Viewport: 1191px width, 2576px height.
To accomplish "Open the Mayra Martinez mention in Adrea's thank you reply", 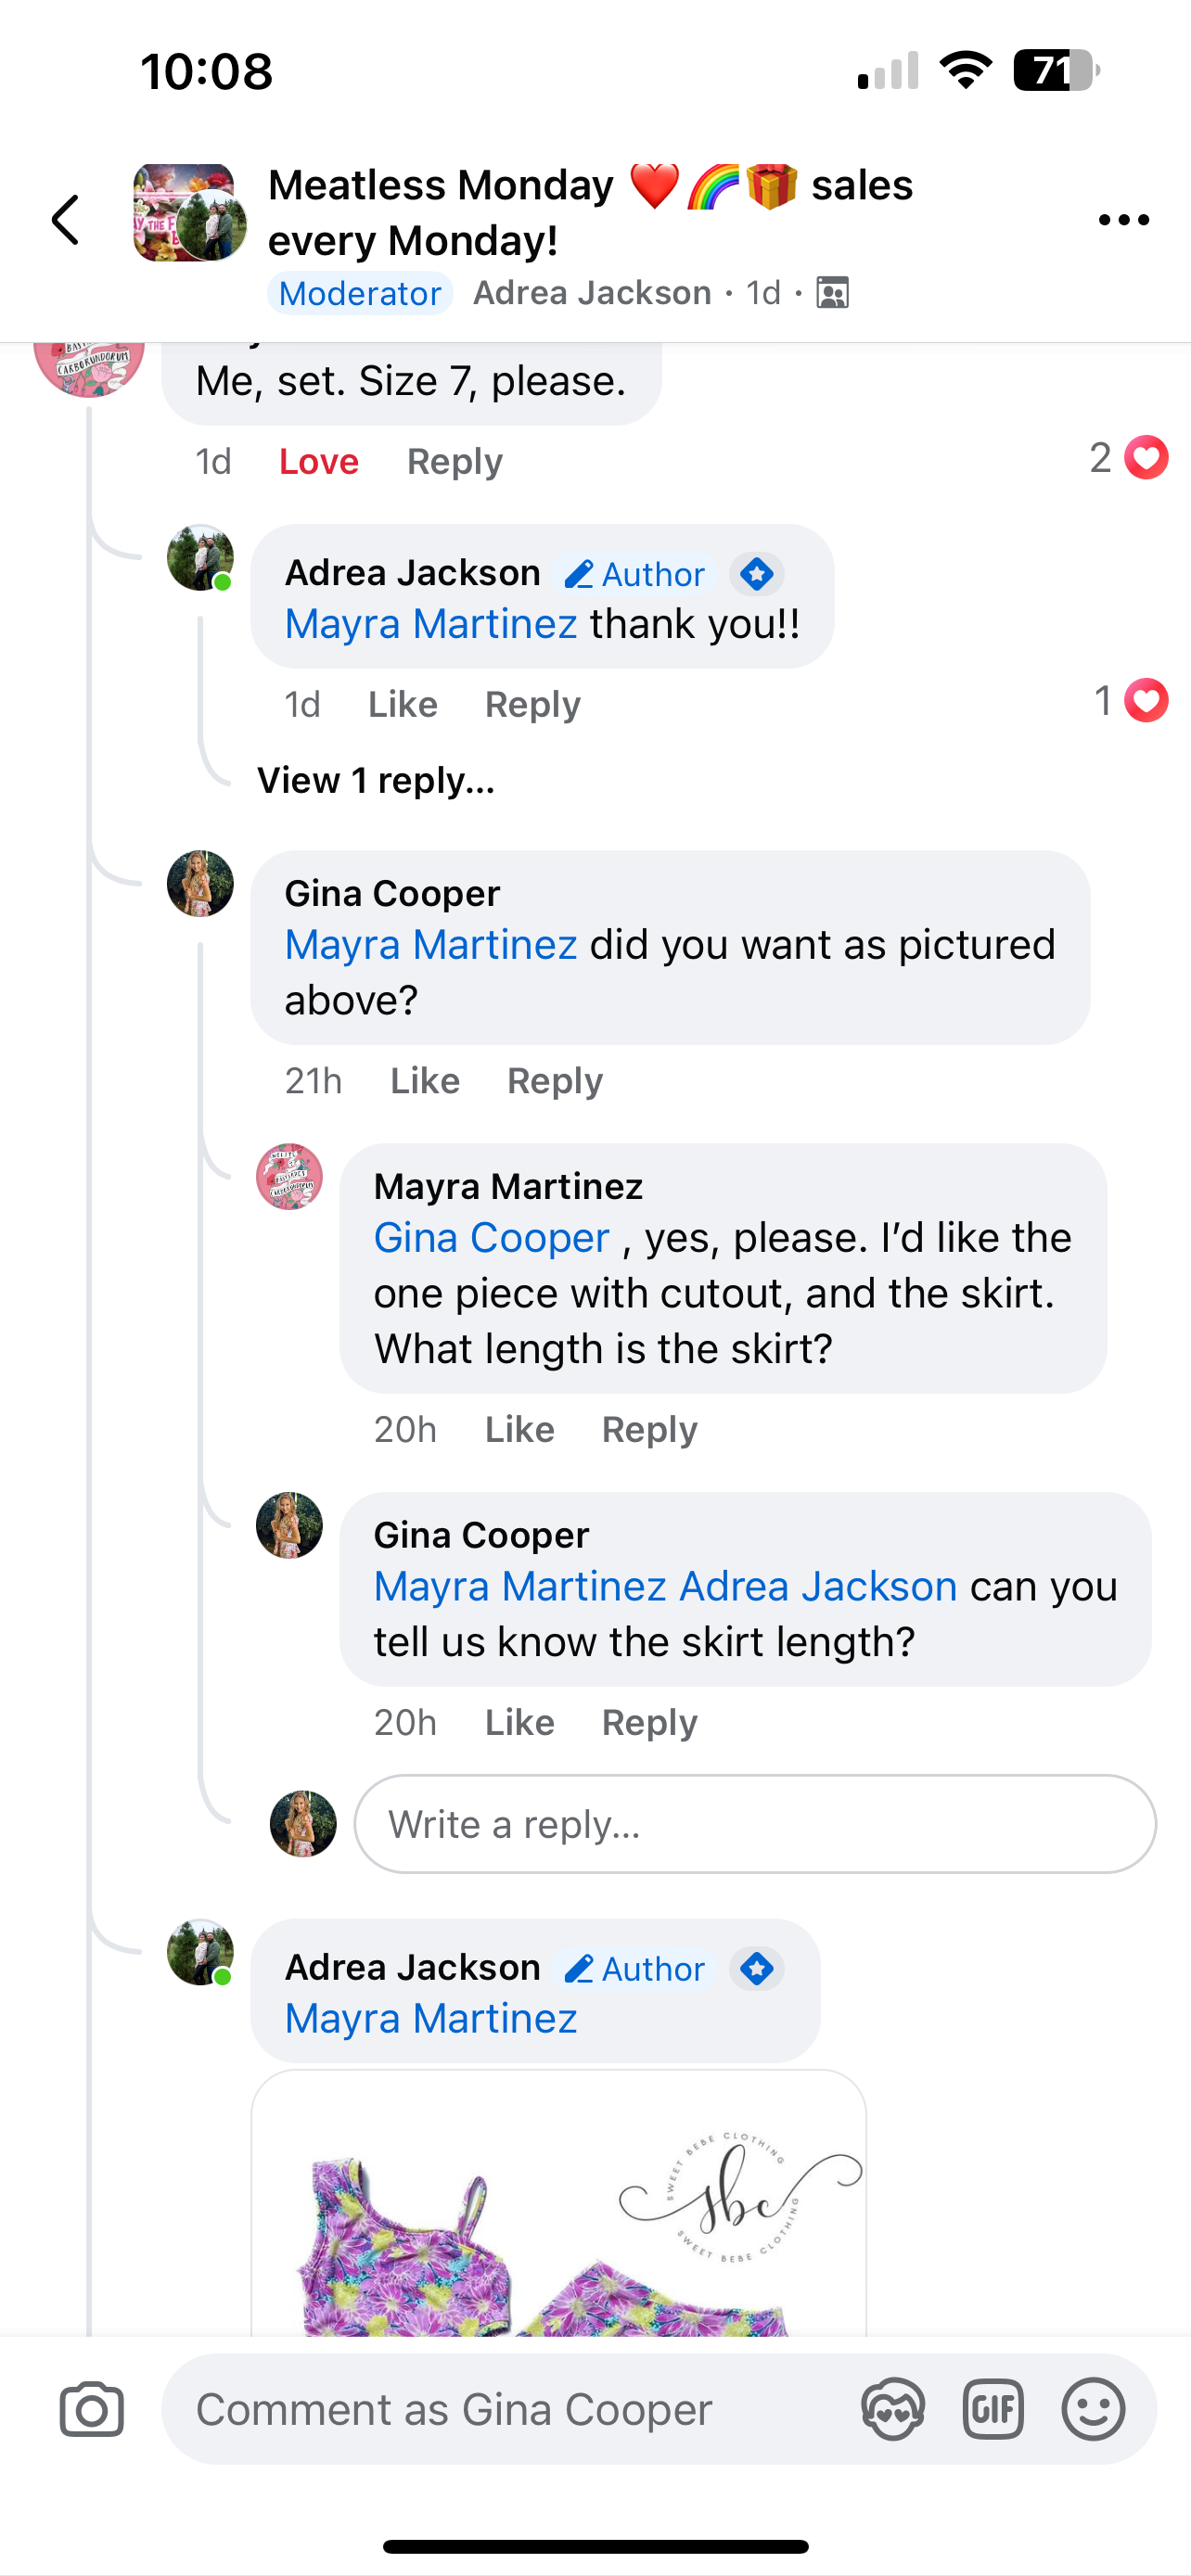I will (x=430, y=624).
